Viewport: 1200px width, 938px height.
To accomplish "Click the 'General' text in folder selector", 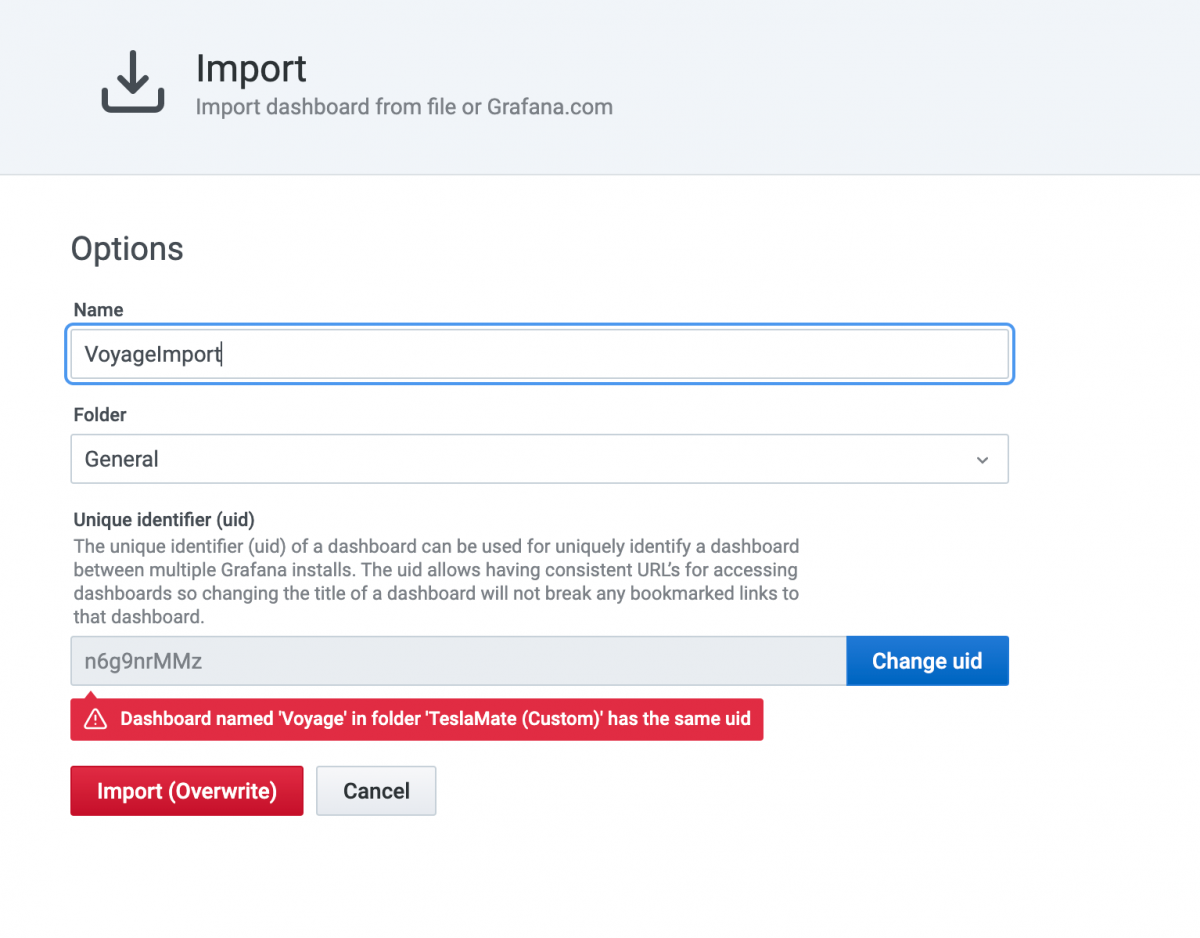I will pos(122,460).
